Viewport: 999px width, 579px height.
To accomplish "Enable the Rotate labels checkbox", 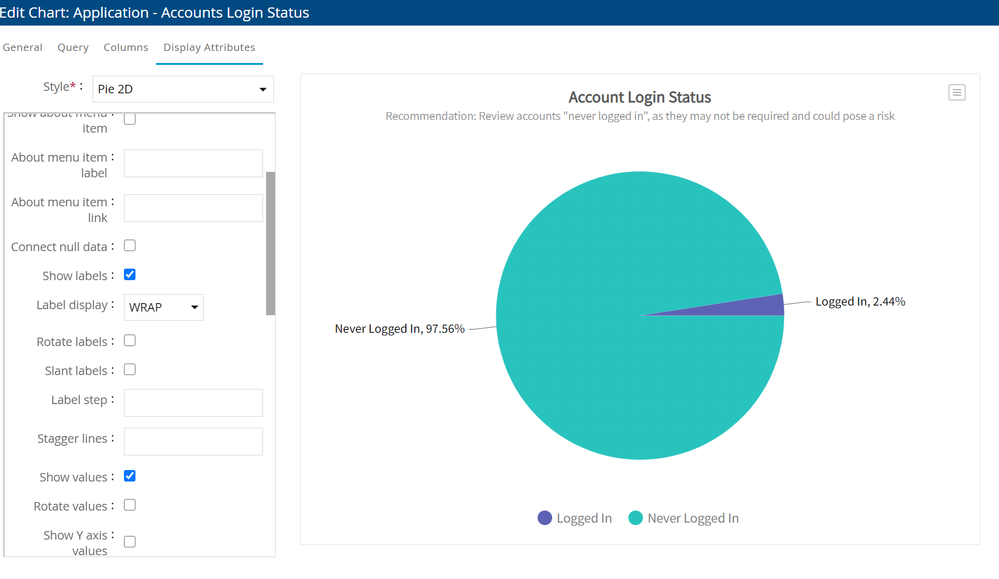I will [130, 341].
